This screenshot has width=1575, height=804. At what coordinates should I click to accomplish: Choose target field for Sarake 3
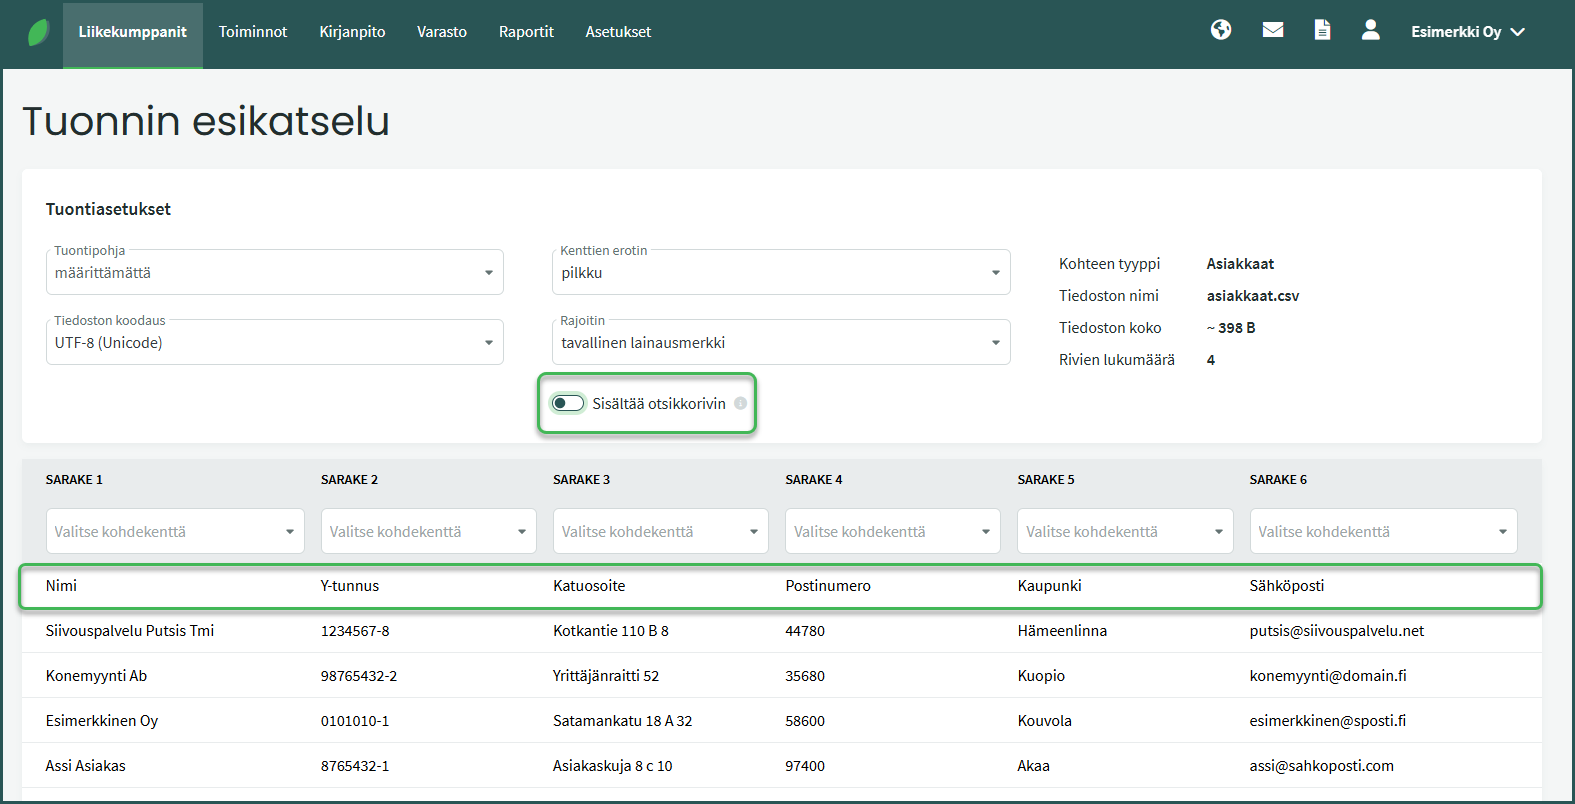pos(660,531)
